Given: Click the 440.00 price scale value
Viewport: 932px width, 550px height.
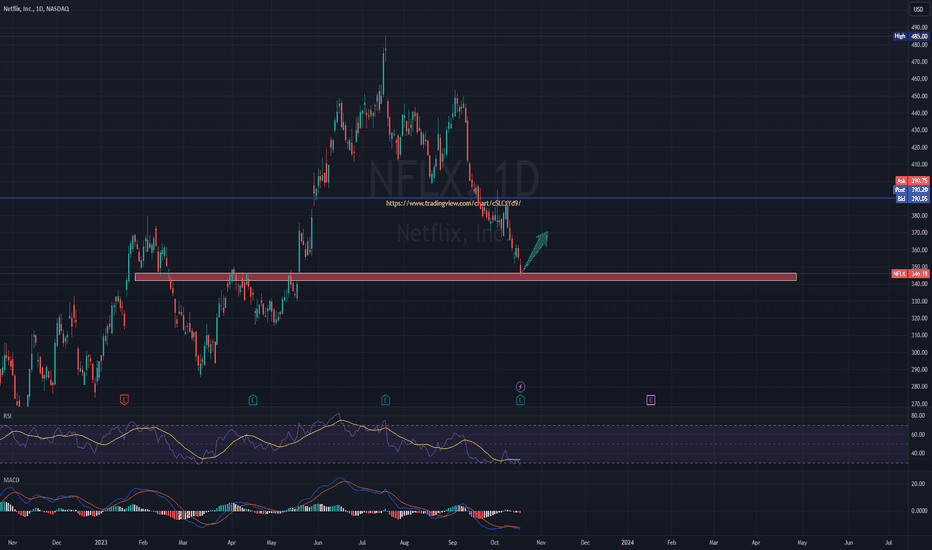Looking at the screenshot, I should (919, 113).
